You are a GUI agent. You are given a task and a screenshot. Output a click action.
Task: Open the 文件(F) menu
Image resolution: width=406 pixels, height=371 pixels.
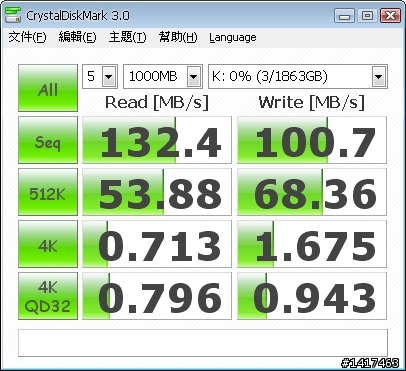27,37
